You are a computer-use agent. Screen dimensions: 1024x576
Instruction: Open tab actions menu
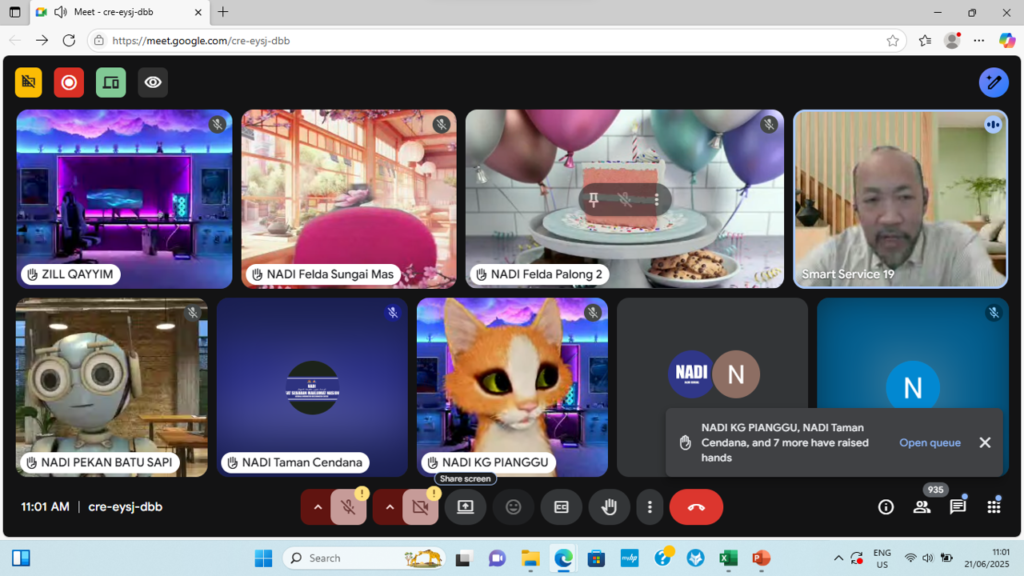tap(14, 12)
